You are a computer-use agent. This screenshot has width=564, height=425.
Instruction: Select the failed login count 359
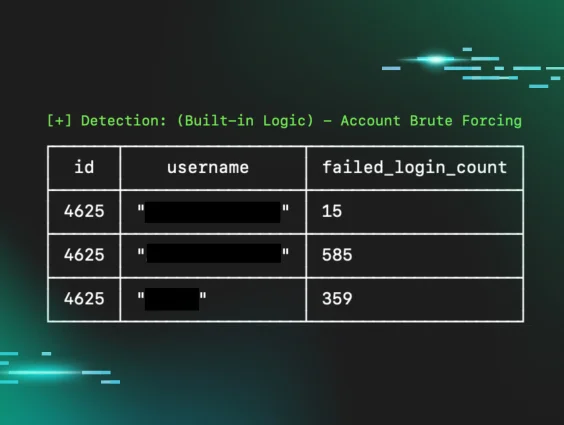pyautogui.click(x=337, y=299)
